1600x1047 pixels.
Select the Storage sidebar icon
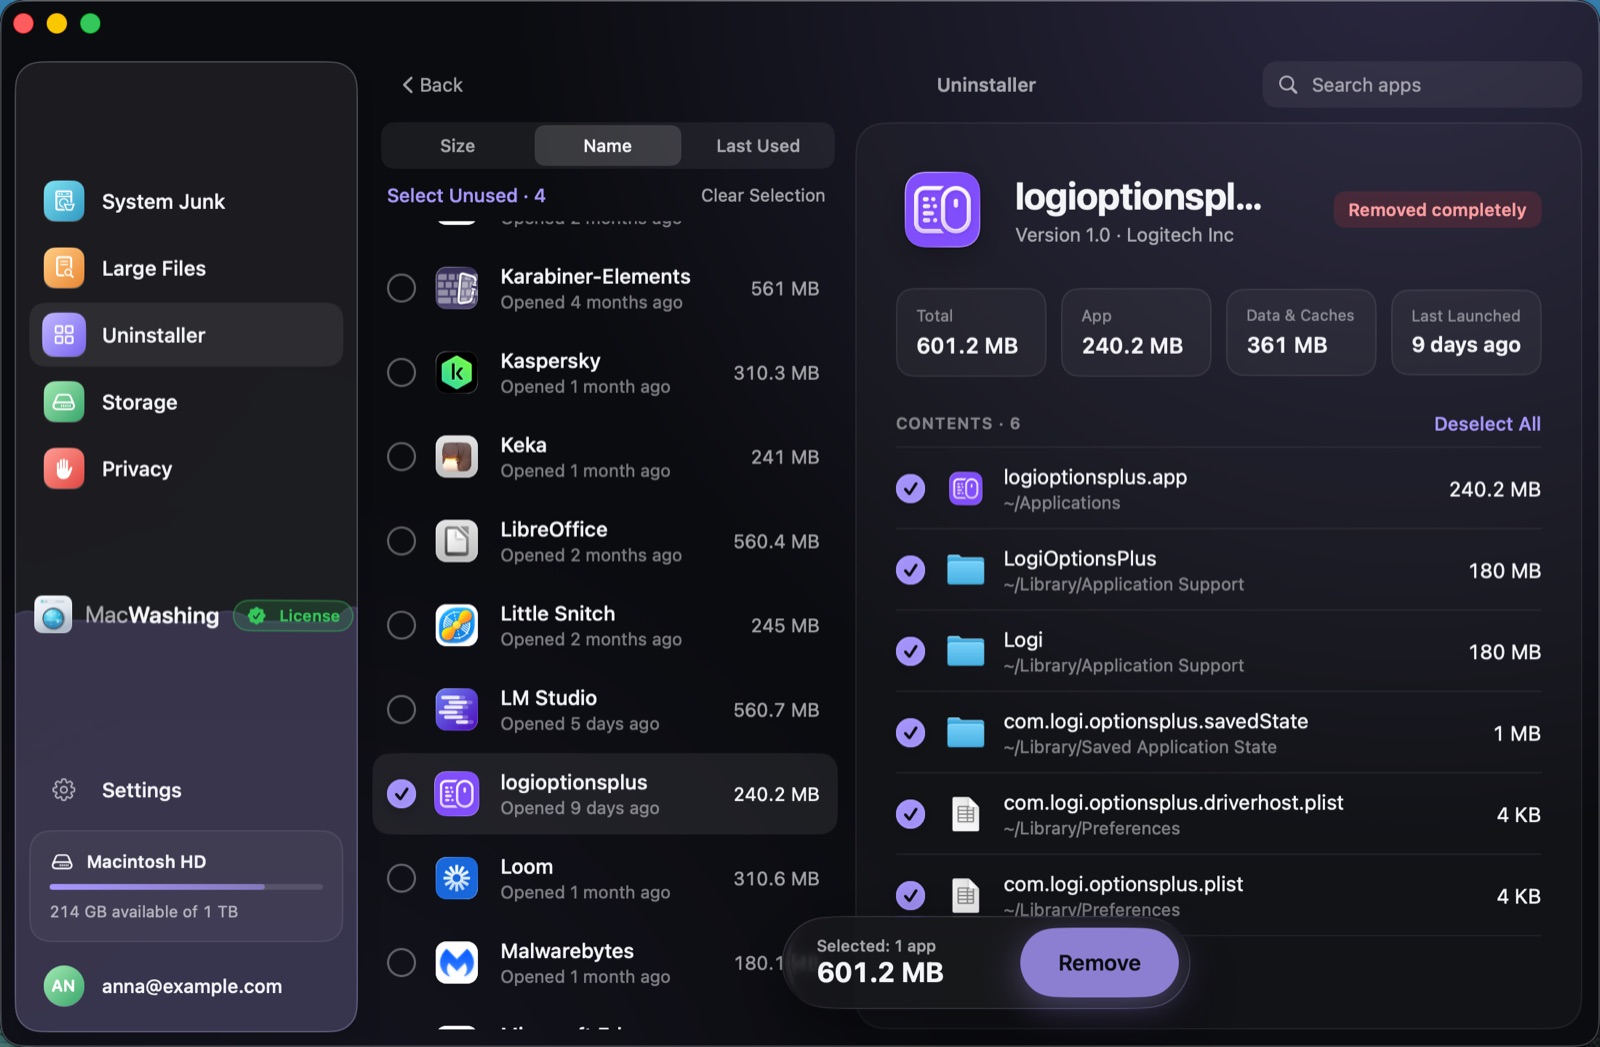click(64, 402)
